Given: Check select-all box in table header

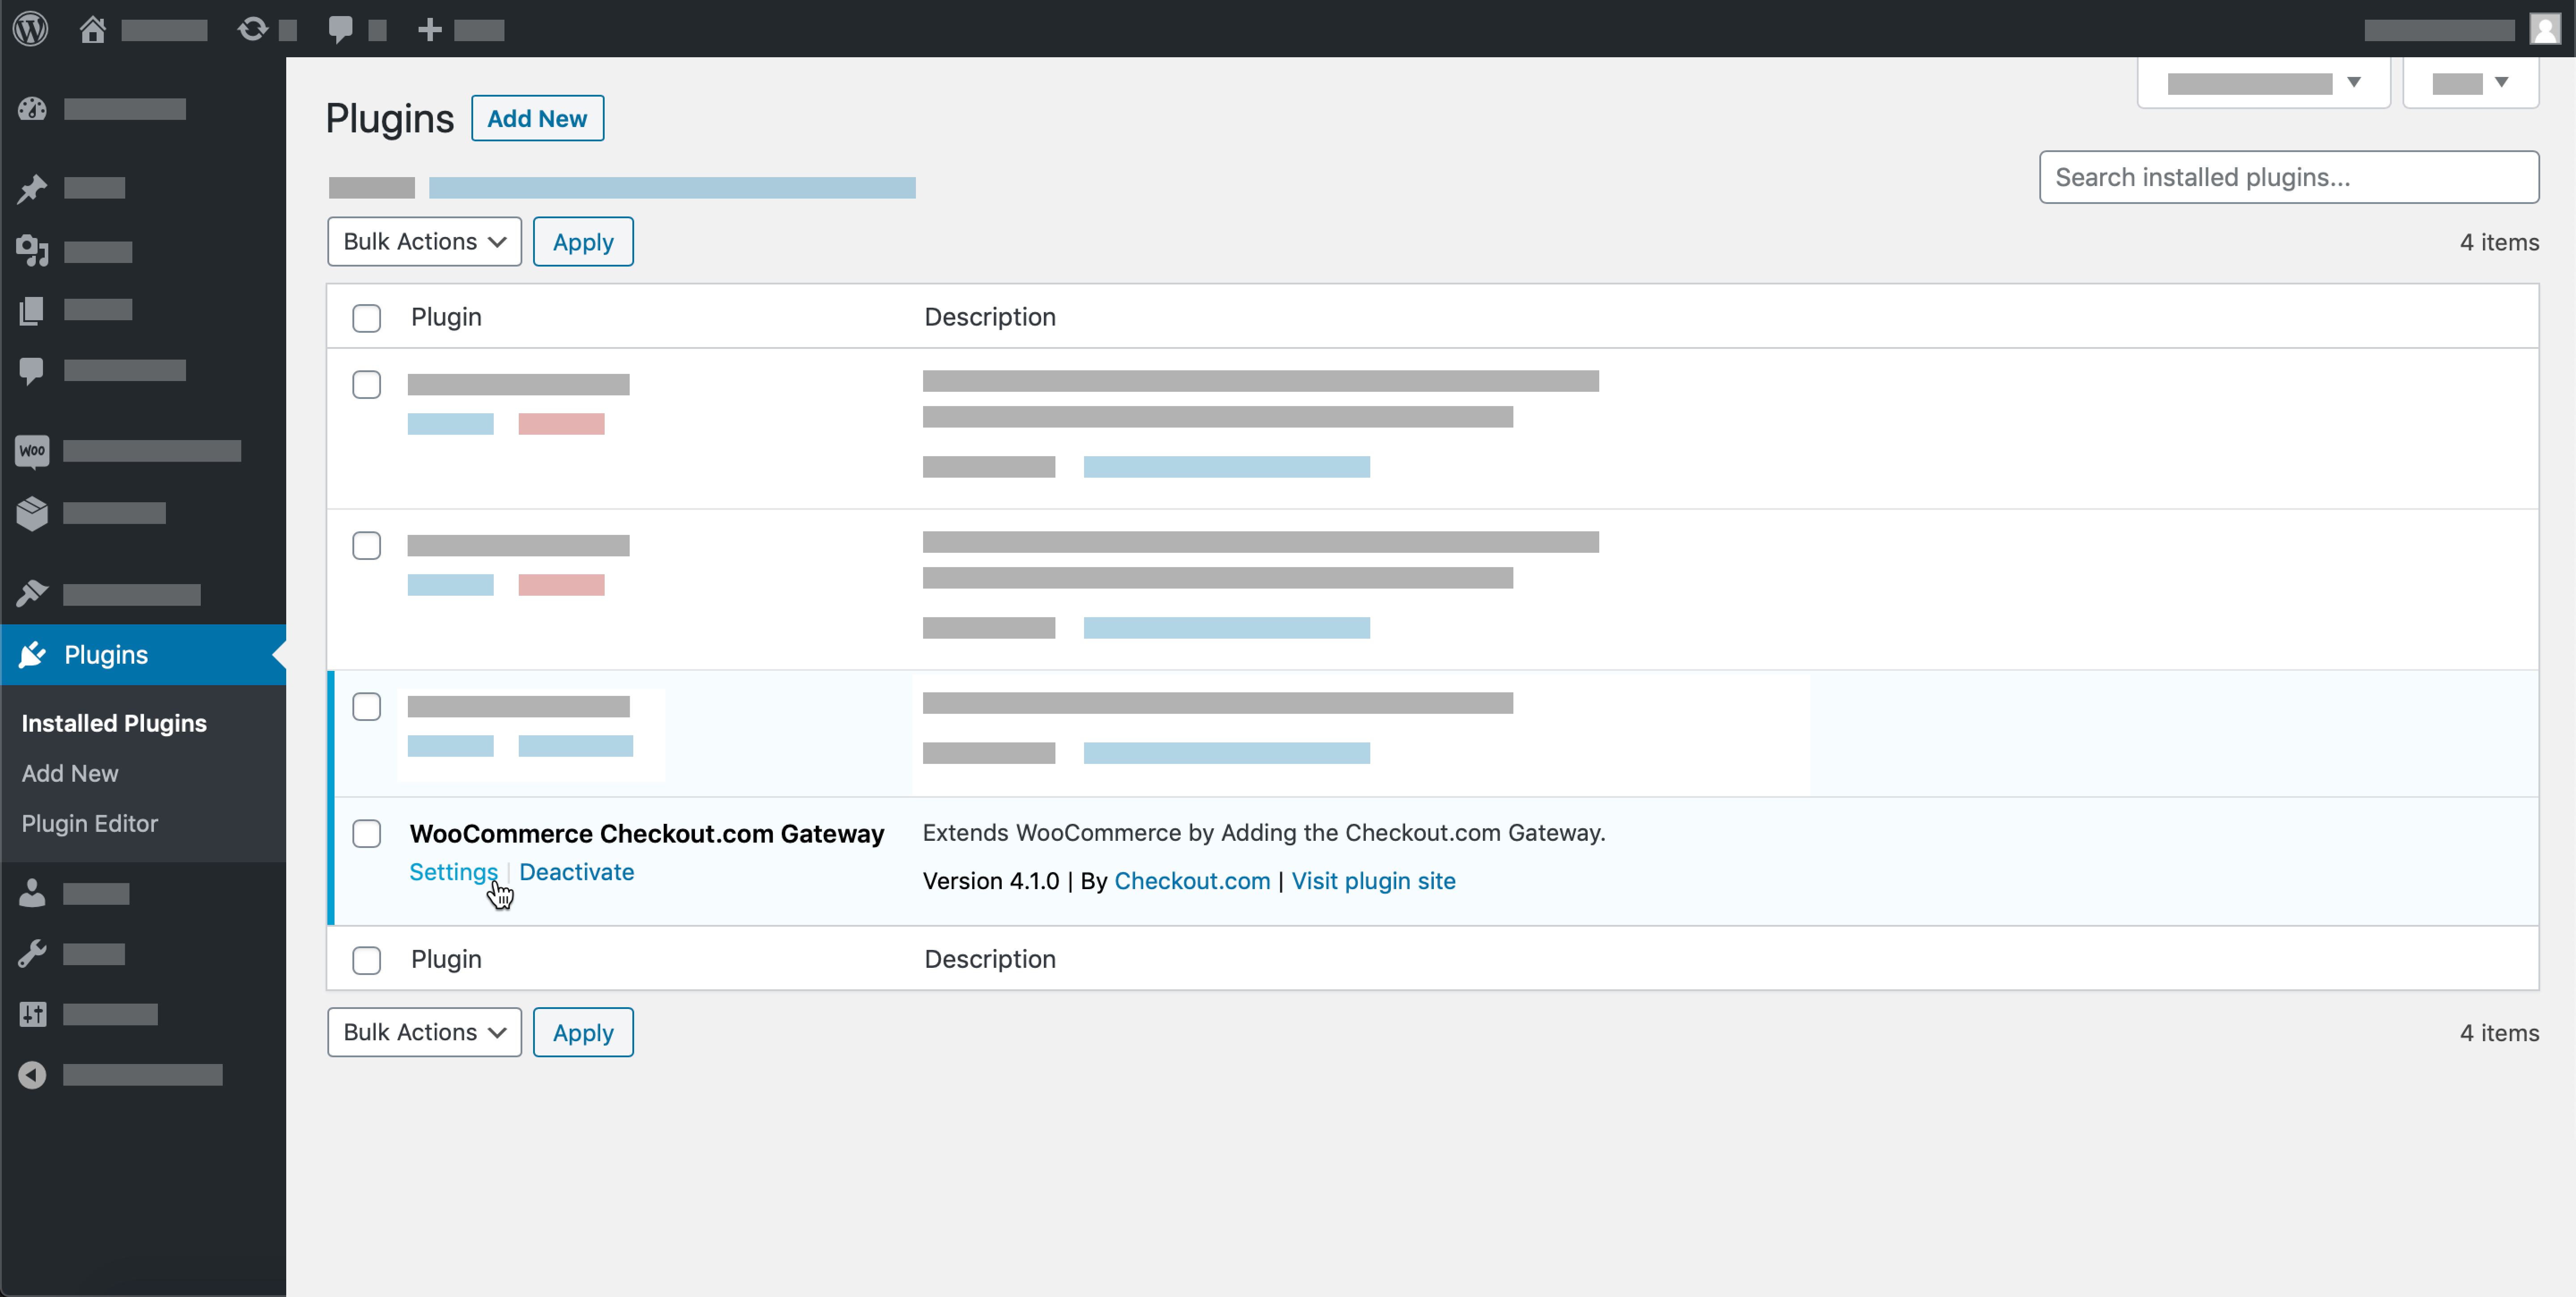Looking at the screenshot, I should [x=367, y=318].
